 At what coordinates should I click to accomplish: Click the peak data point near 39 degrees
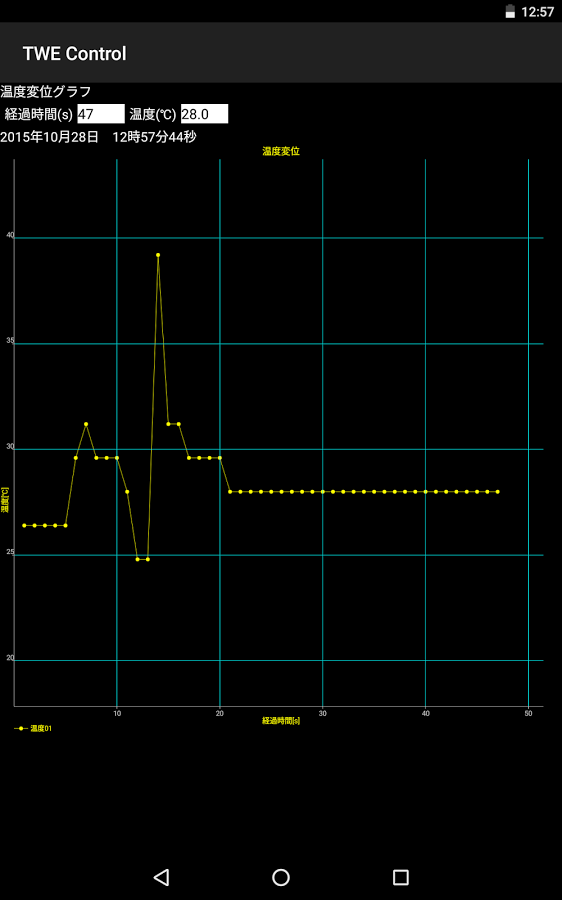pyautogui.click(x=158, y=254)
